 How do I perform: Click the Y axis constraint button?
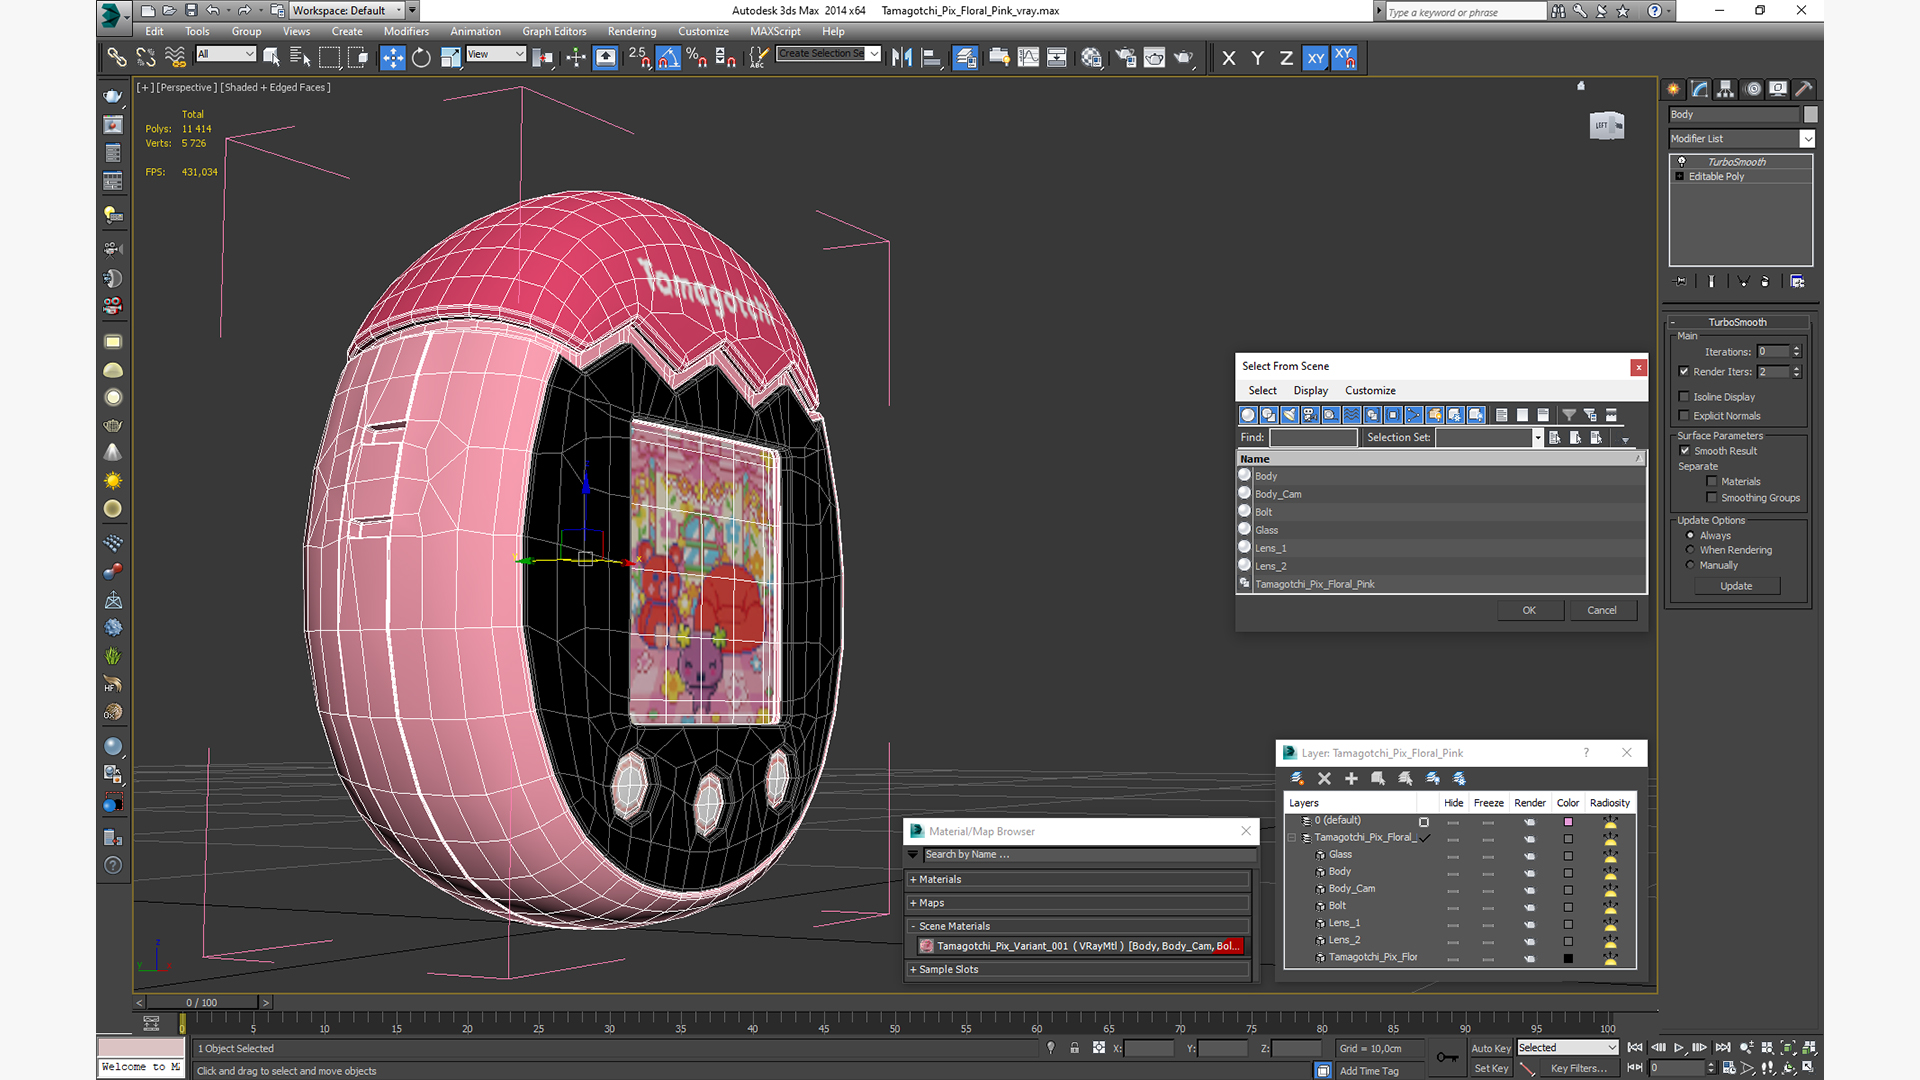(x=1258, y=58)
